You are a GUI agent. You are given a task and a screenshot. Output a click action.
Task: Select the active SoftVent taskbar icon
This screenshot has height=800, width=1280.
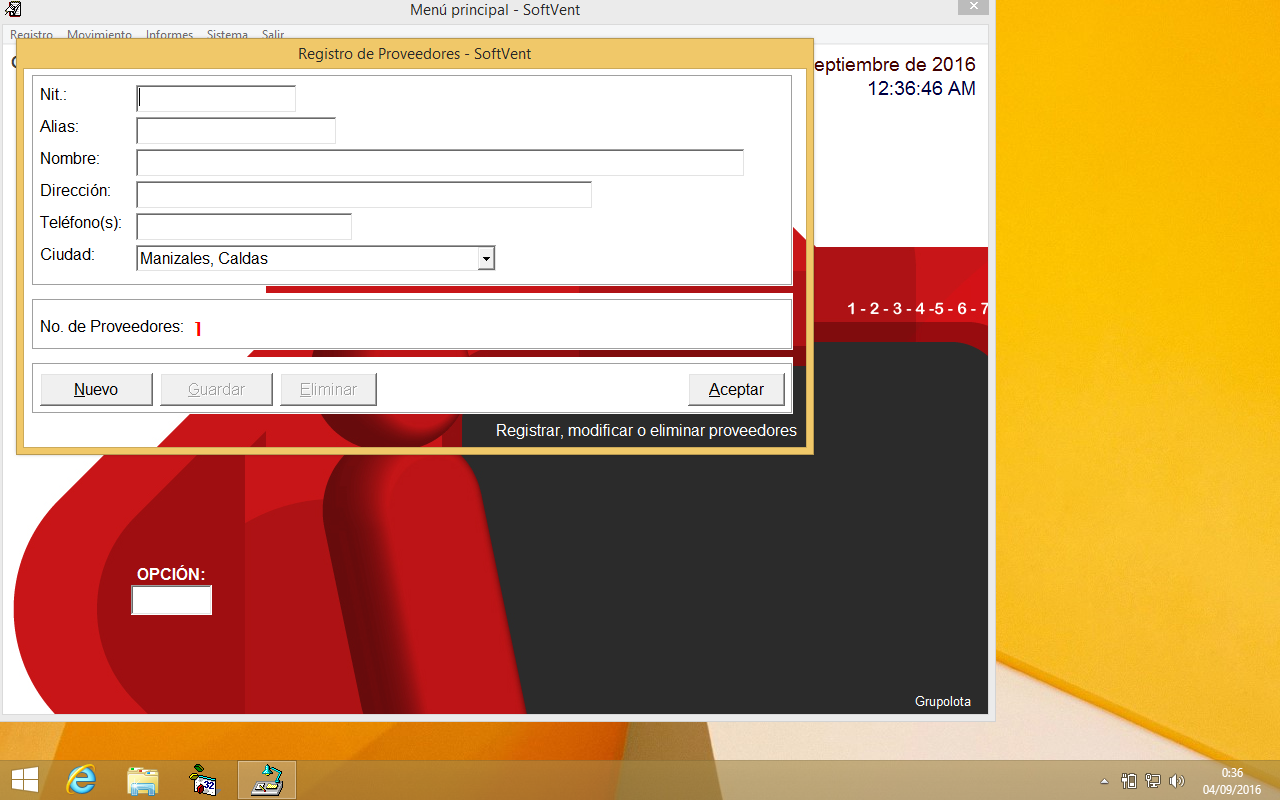[266, 780]
